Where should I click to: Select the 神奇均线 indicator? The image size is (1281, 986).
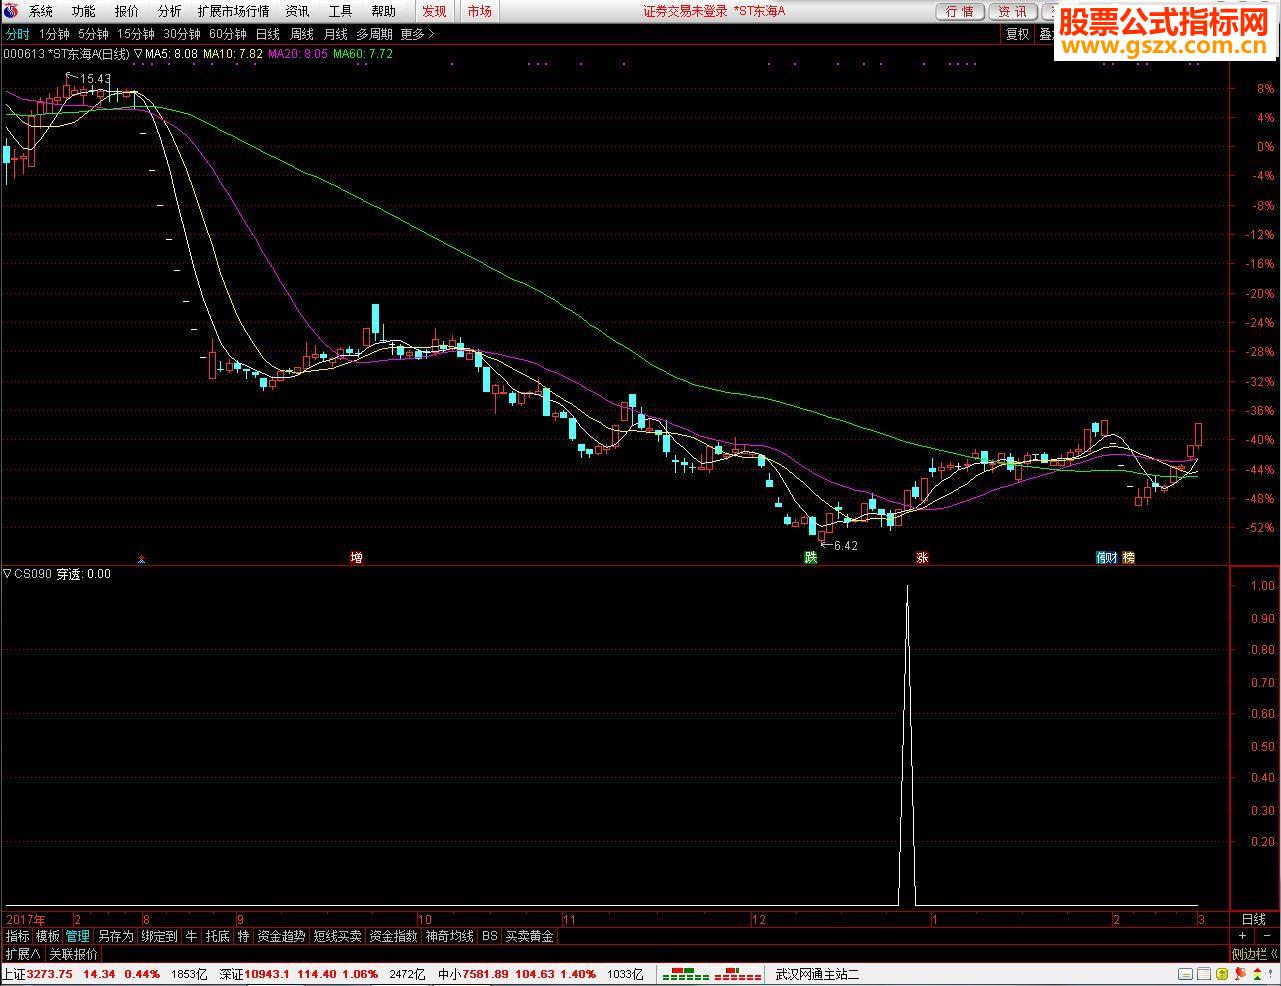coord(449,937)
